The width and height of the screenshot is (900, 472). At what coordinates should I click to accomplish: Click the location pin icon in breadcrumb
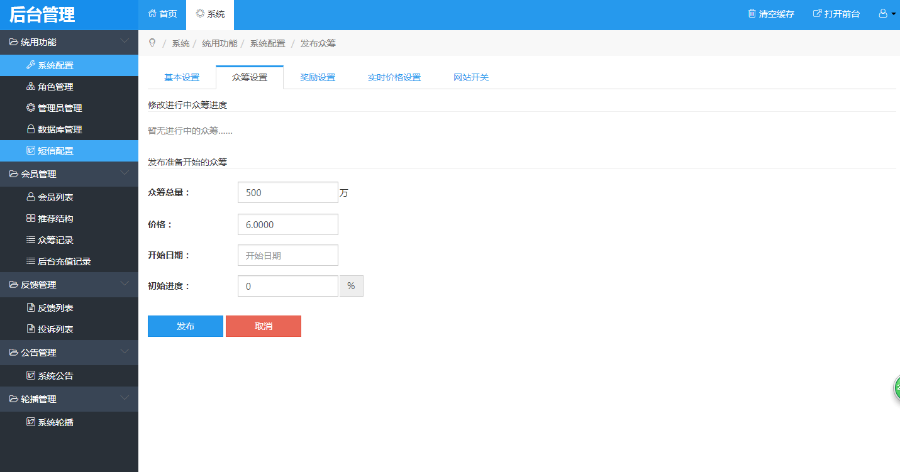152,43
